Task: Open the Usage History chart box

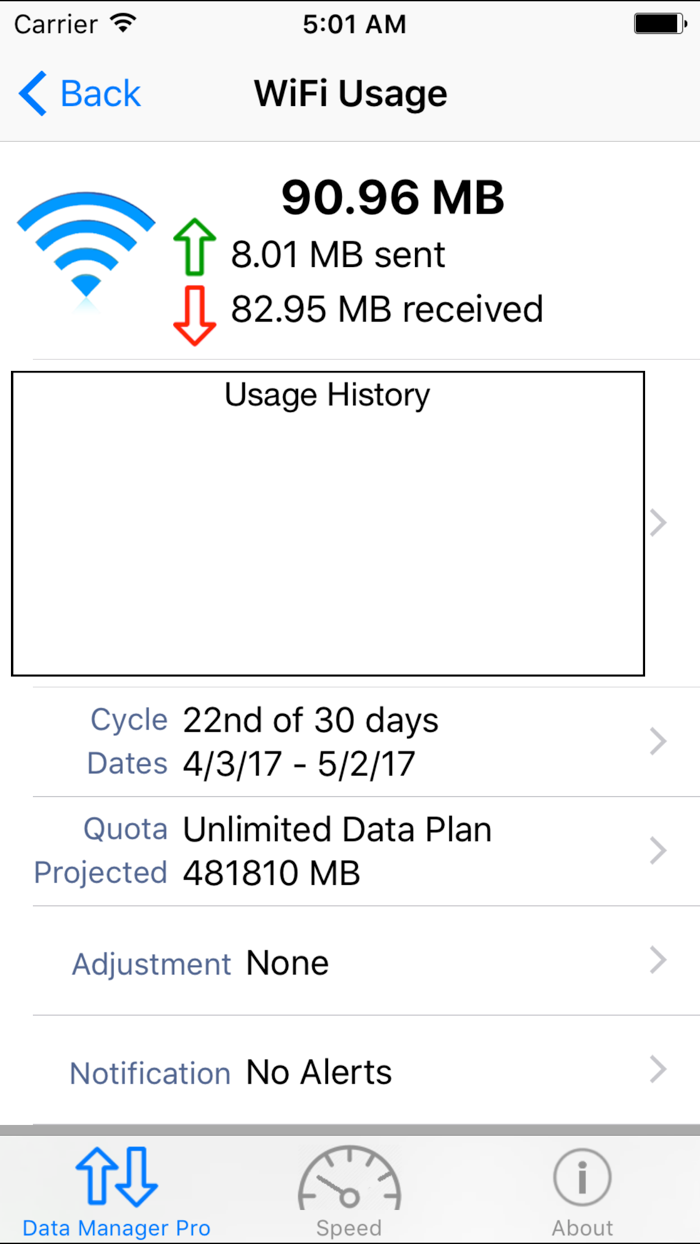Action: point(328,524)
